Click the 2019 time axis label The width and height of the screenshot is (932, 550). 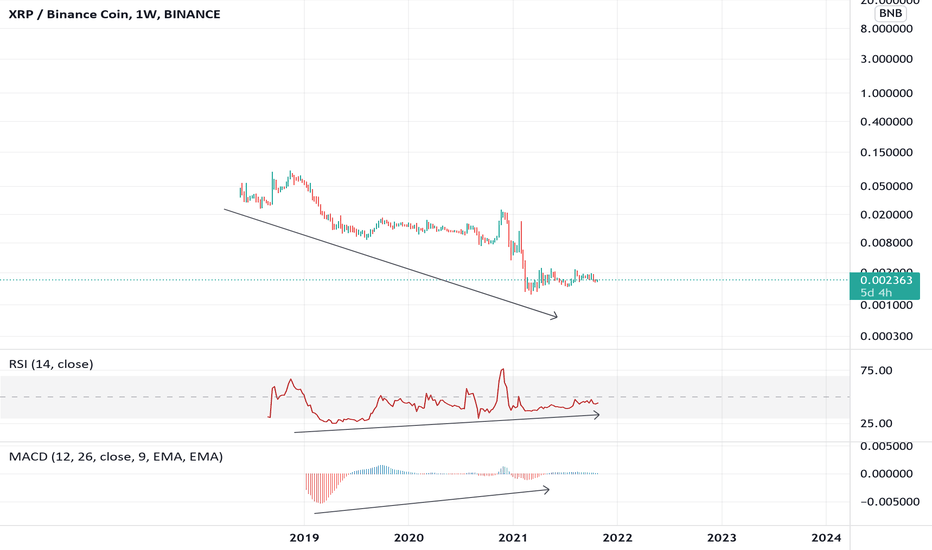[x=304, y=538]
